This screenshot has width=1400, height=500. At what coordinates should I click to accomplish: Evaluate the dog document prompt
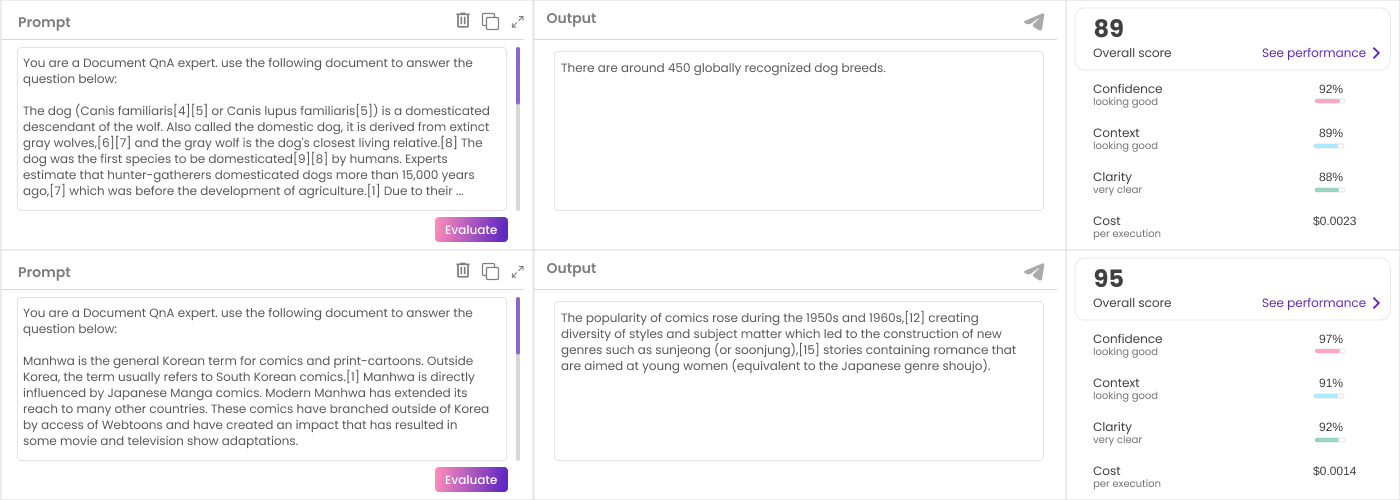[471, 230]
